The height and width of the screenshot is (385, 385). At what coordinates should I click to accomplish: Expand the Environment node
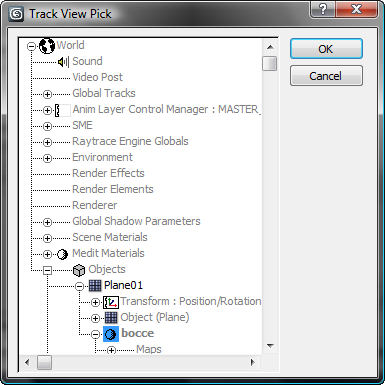47,158
